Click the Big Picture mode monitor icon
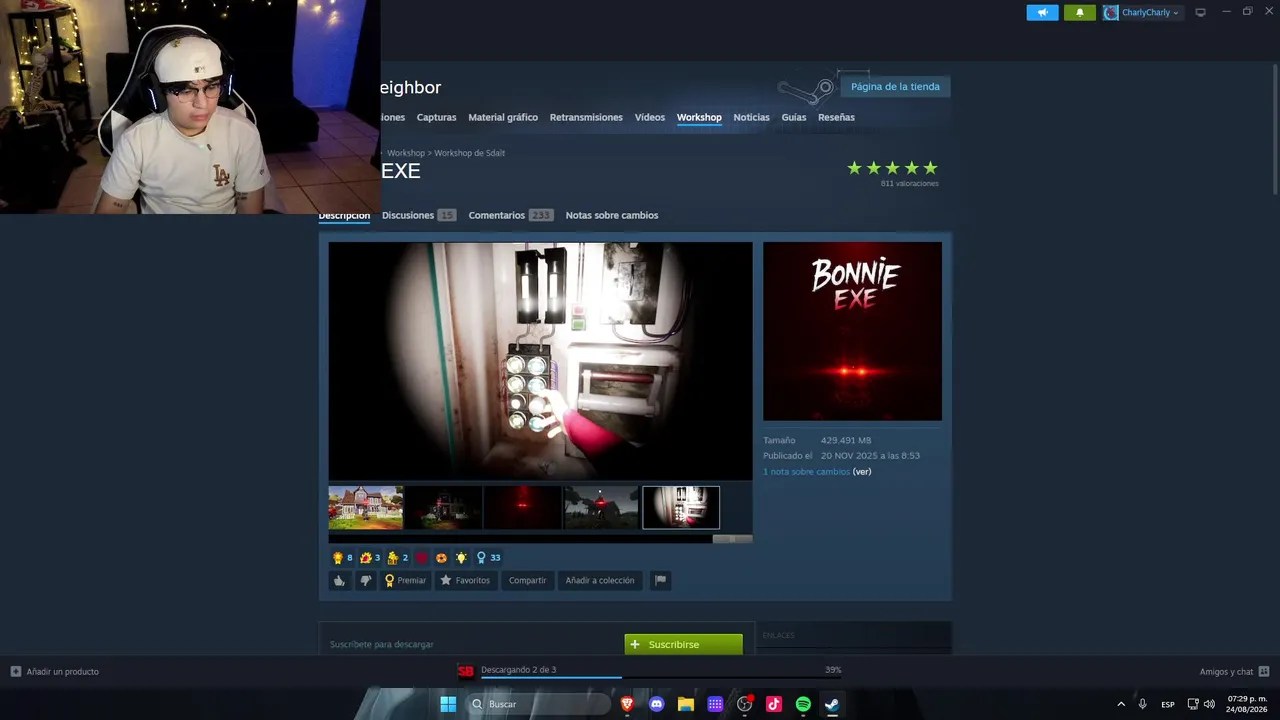This screenshot has height=720, width=1280. 1200,13
